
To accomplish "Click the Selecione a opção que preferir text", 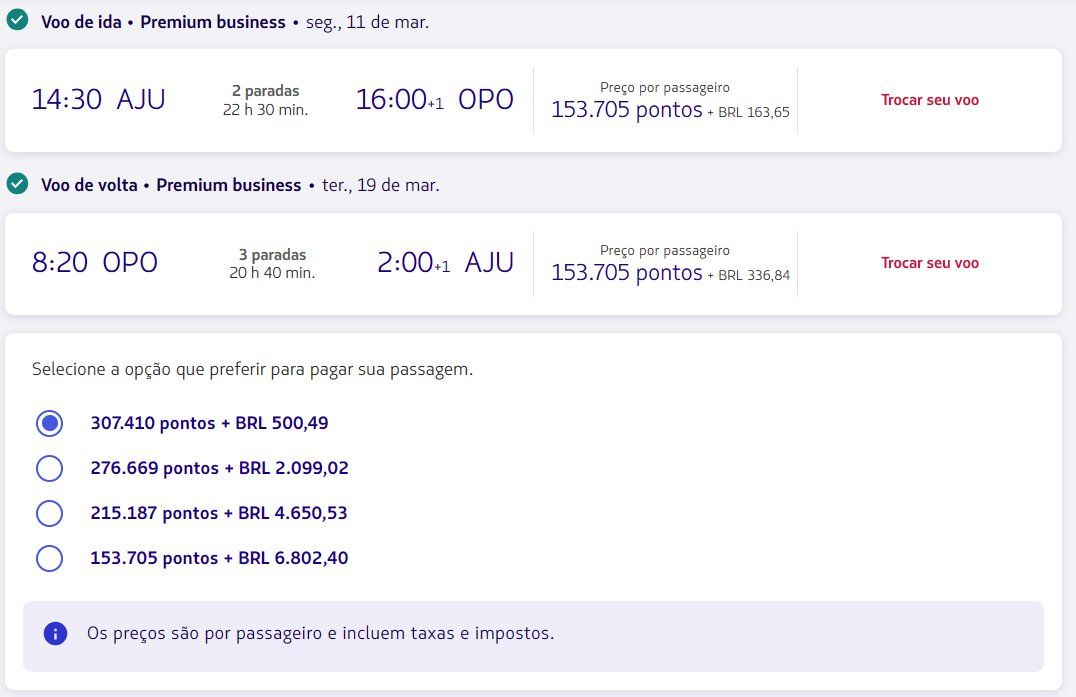I will click(253, 370).
